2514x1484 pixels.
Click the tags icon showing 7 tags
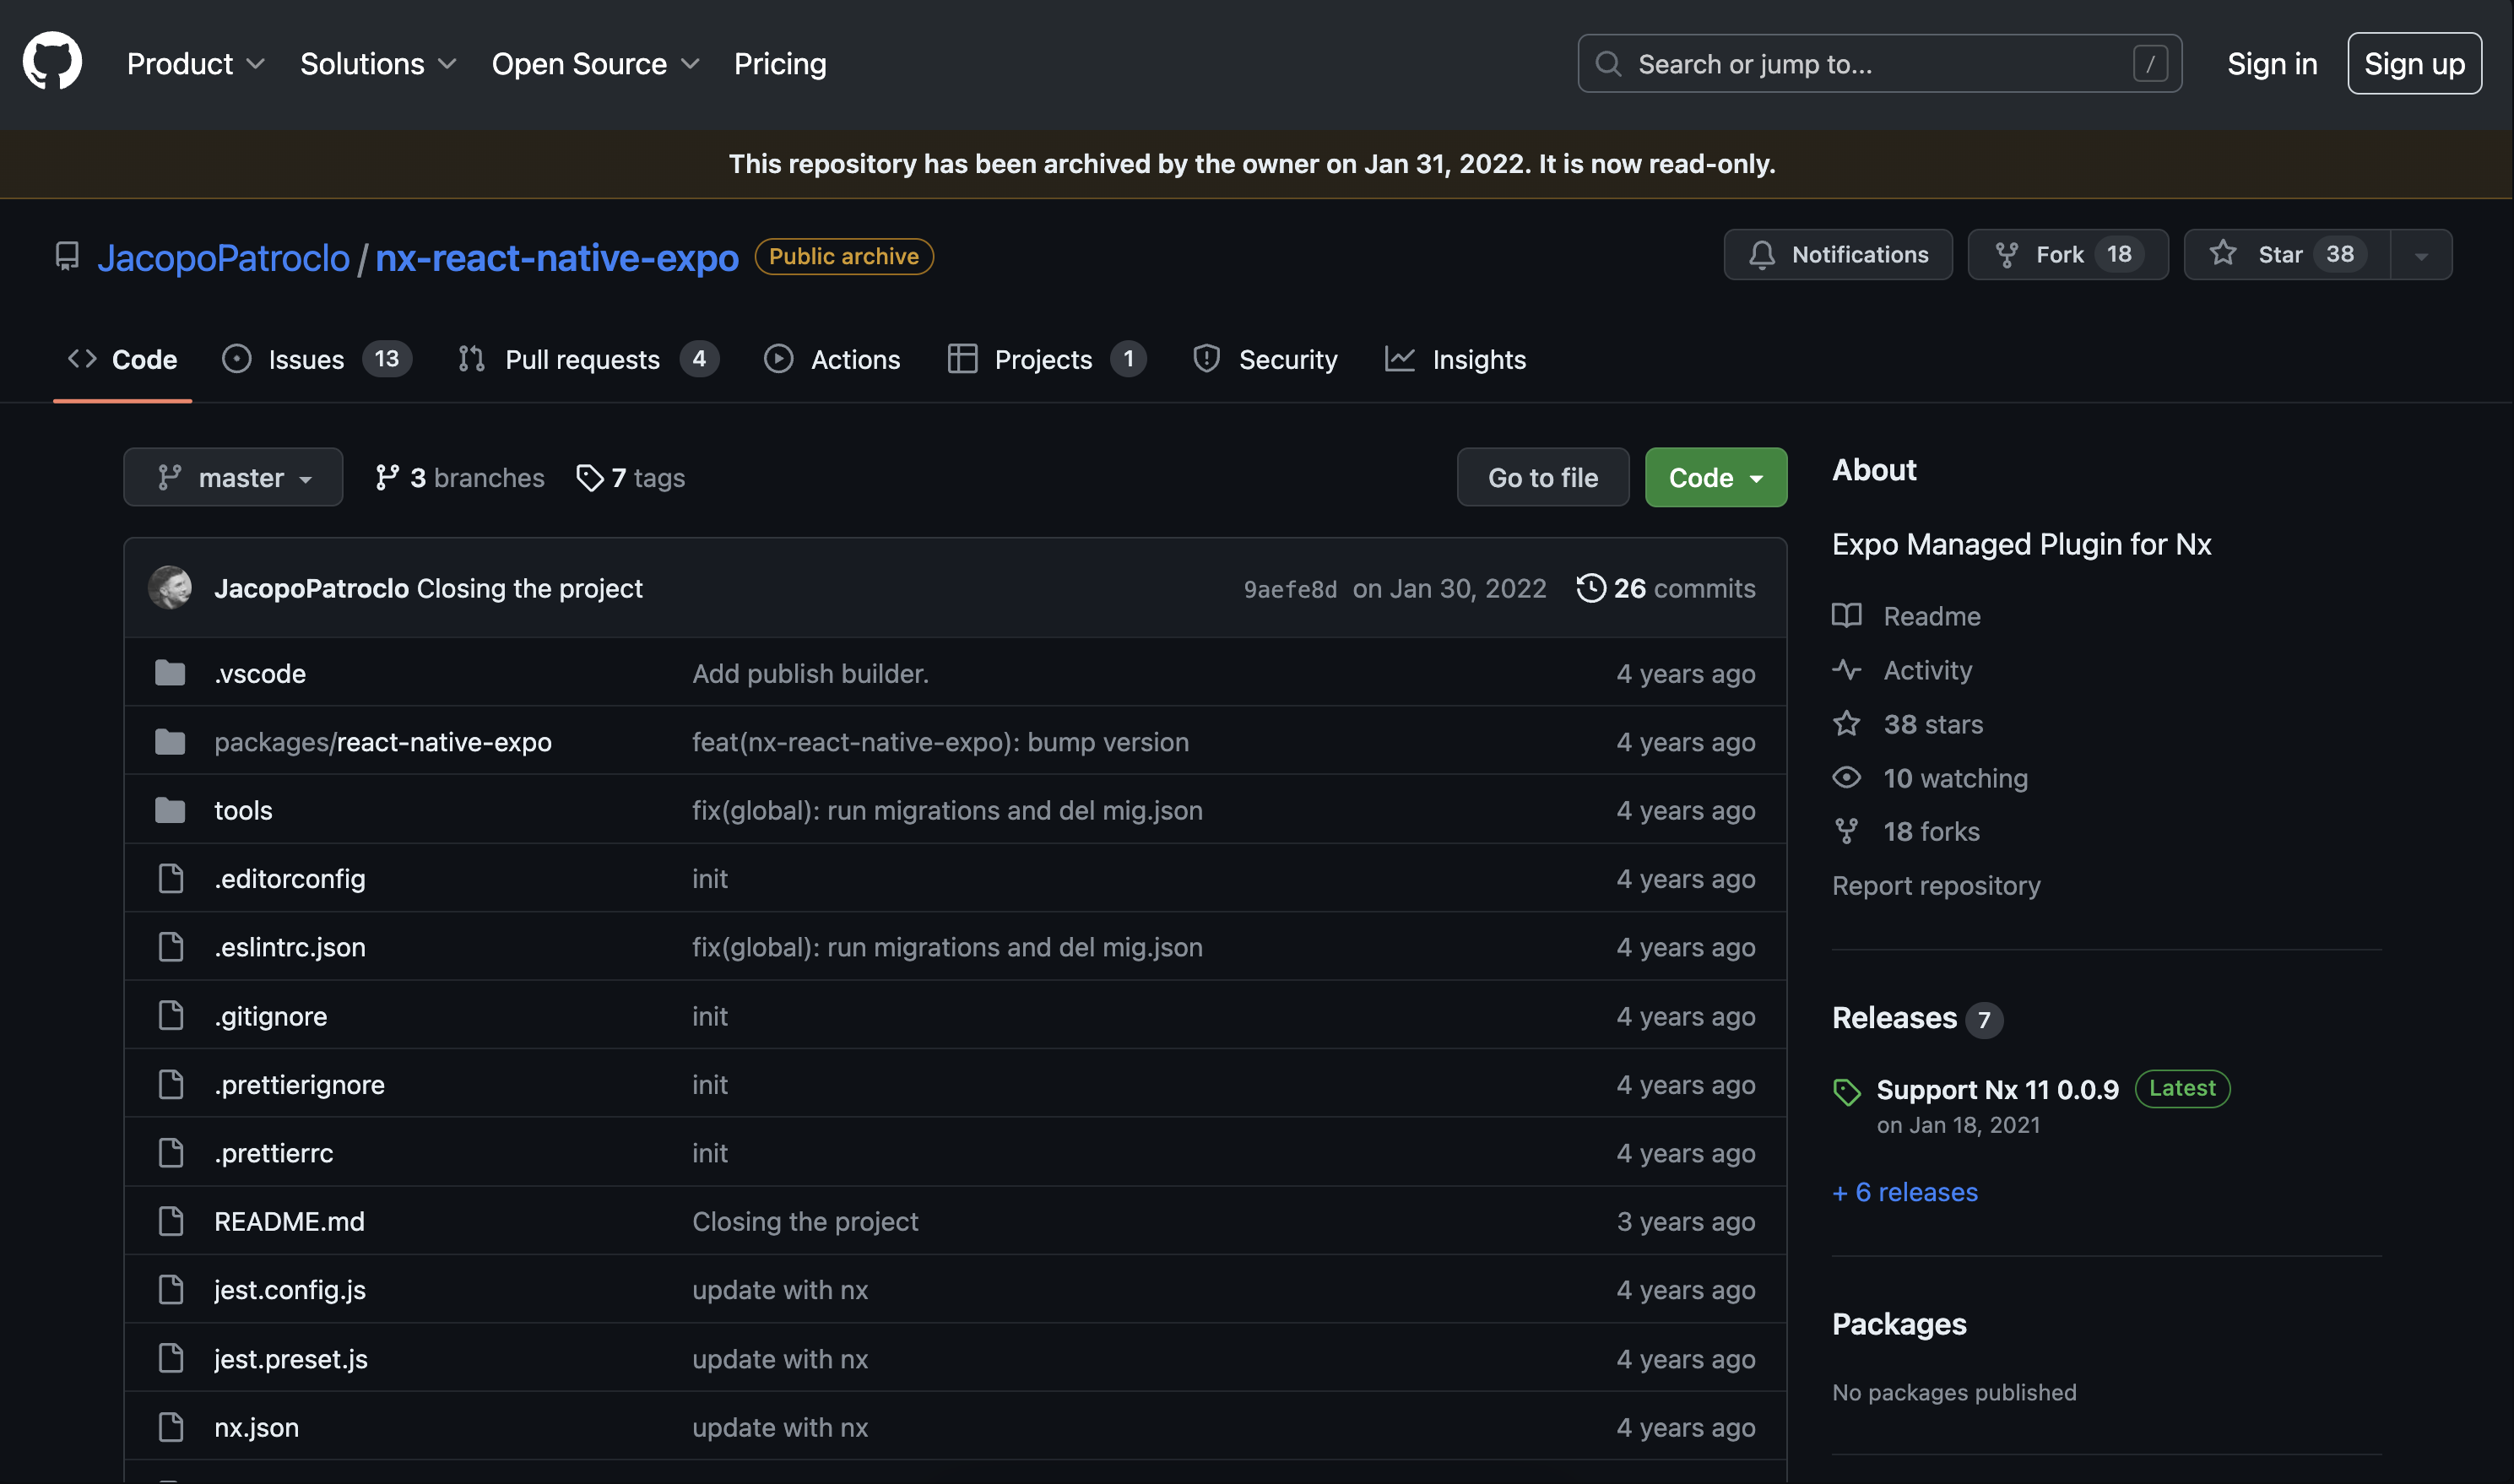(x=590, y=478)
